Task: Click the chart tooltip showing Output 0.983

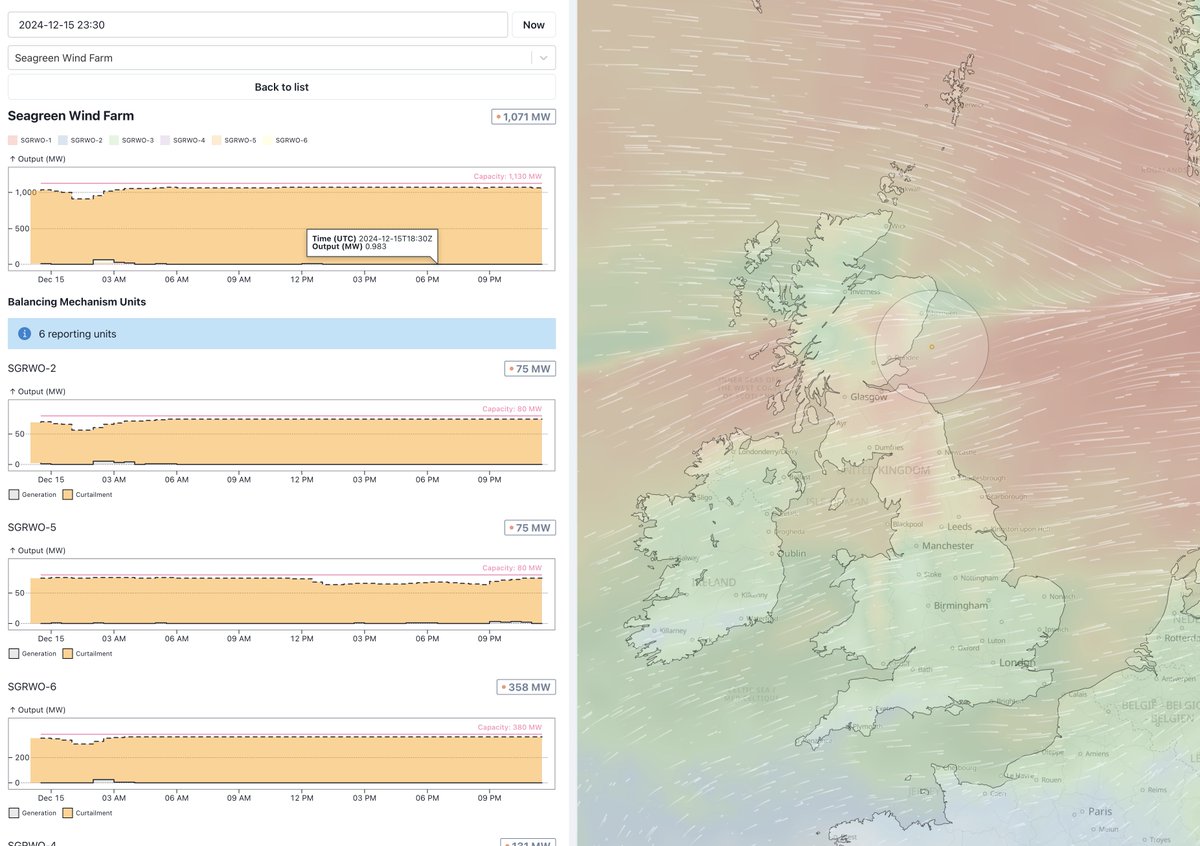Action: [x=372, y=243]
